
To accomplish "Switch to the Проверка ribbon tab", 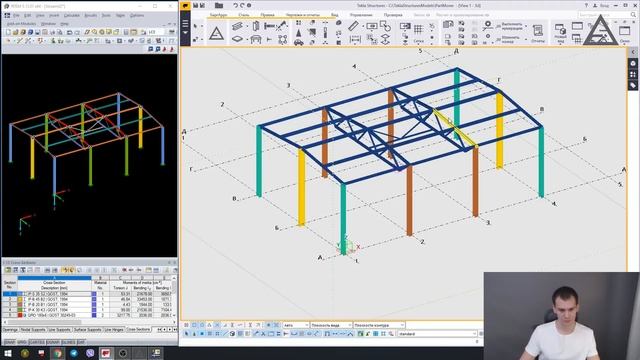I will coord(393,15).
